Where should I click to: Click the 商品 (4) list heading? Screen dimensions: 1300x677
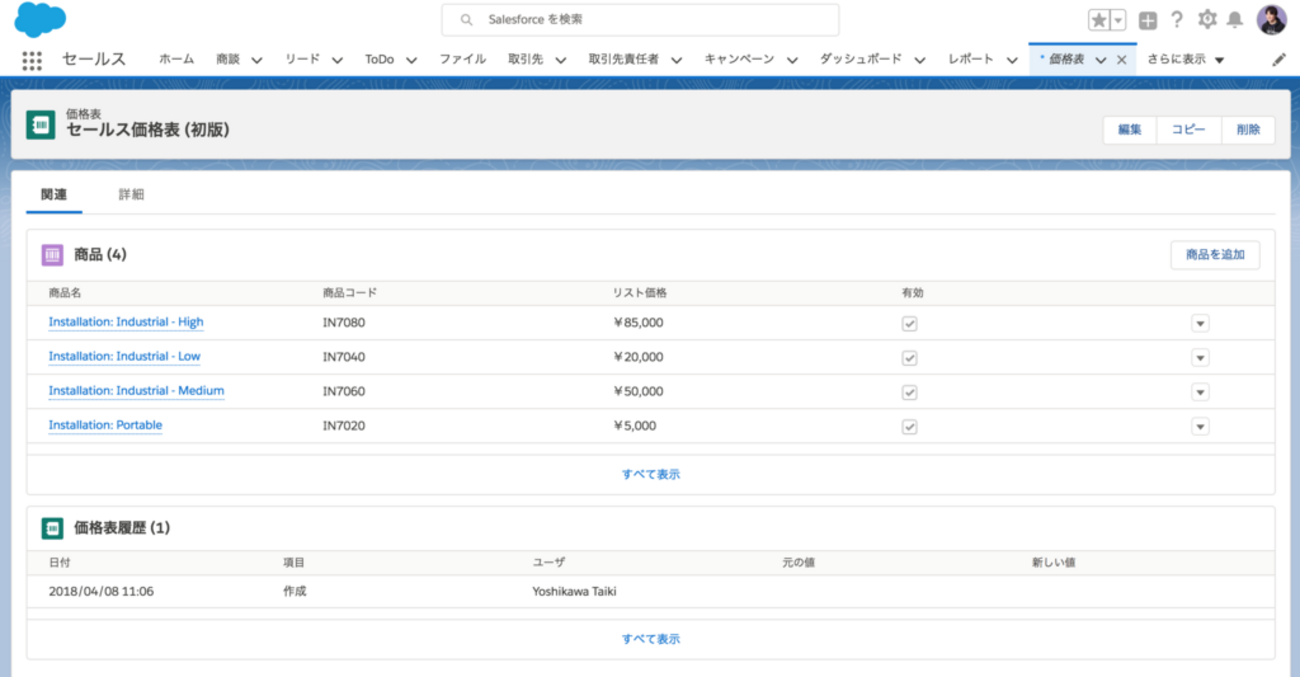(100, 255)
